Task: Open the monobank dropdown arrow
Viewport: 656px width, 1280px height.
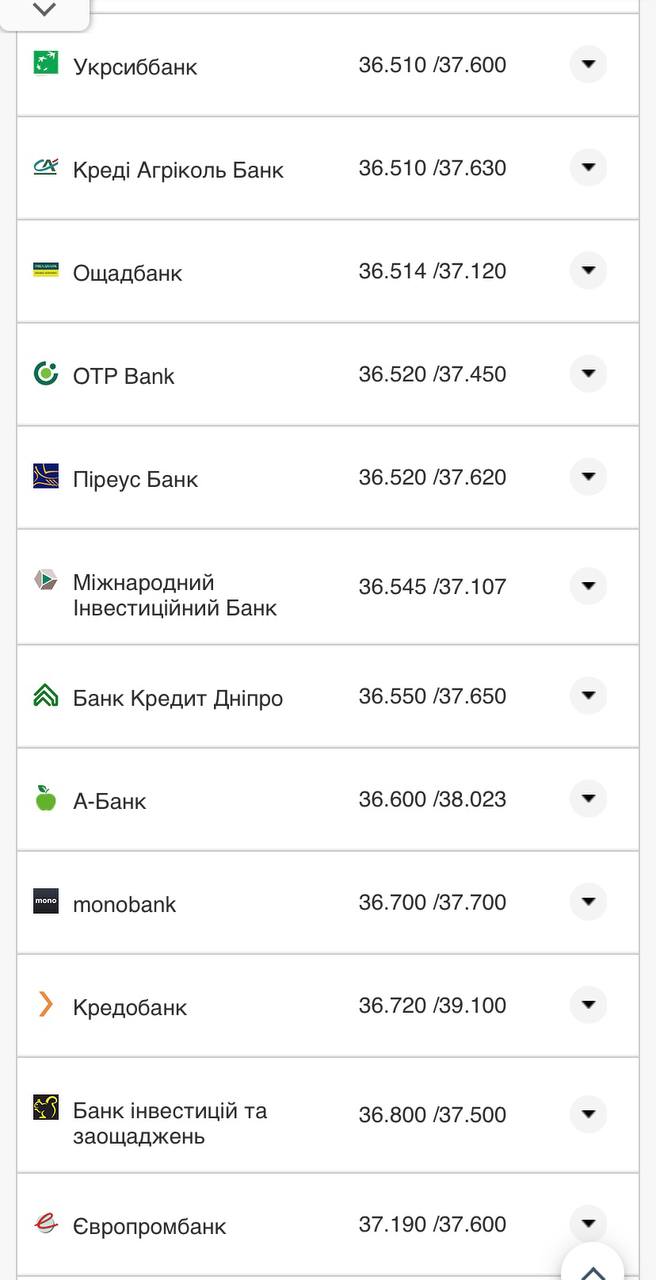Action: click(588, 901)
